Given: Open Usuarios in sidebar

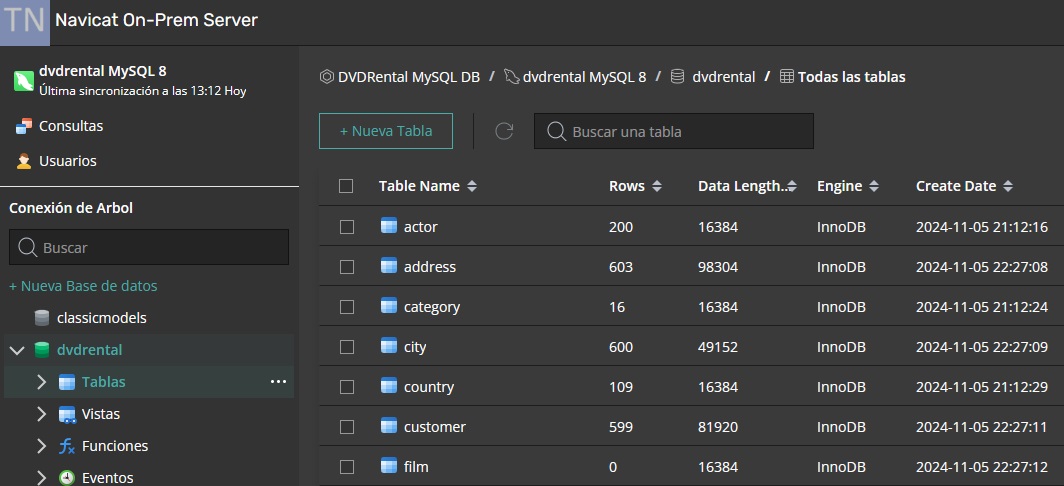Looking at the screenshot, I should point(68,161).
